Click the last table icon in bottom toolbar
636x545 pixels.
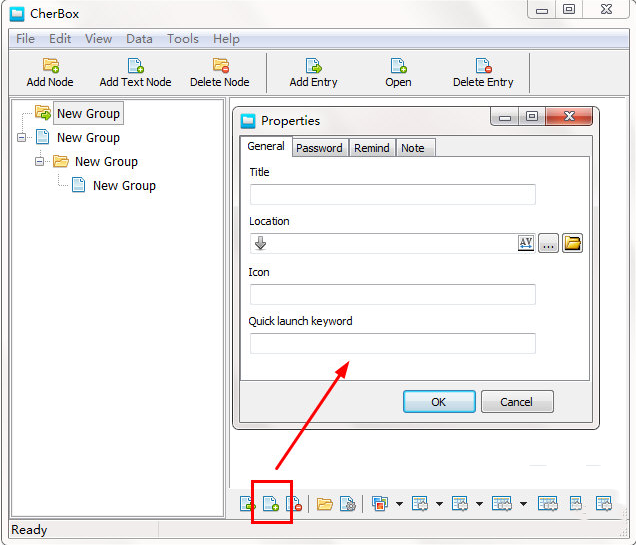[x=604, y=504]
